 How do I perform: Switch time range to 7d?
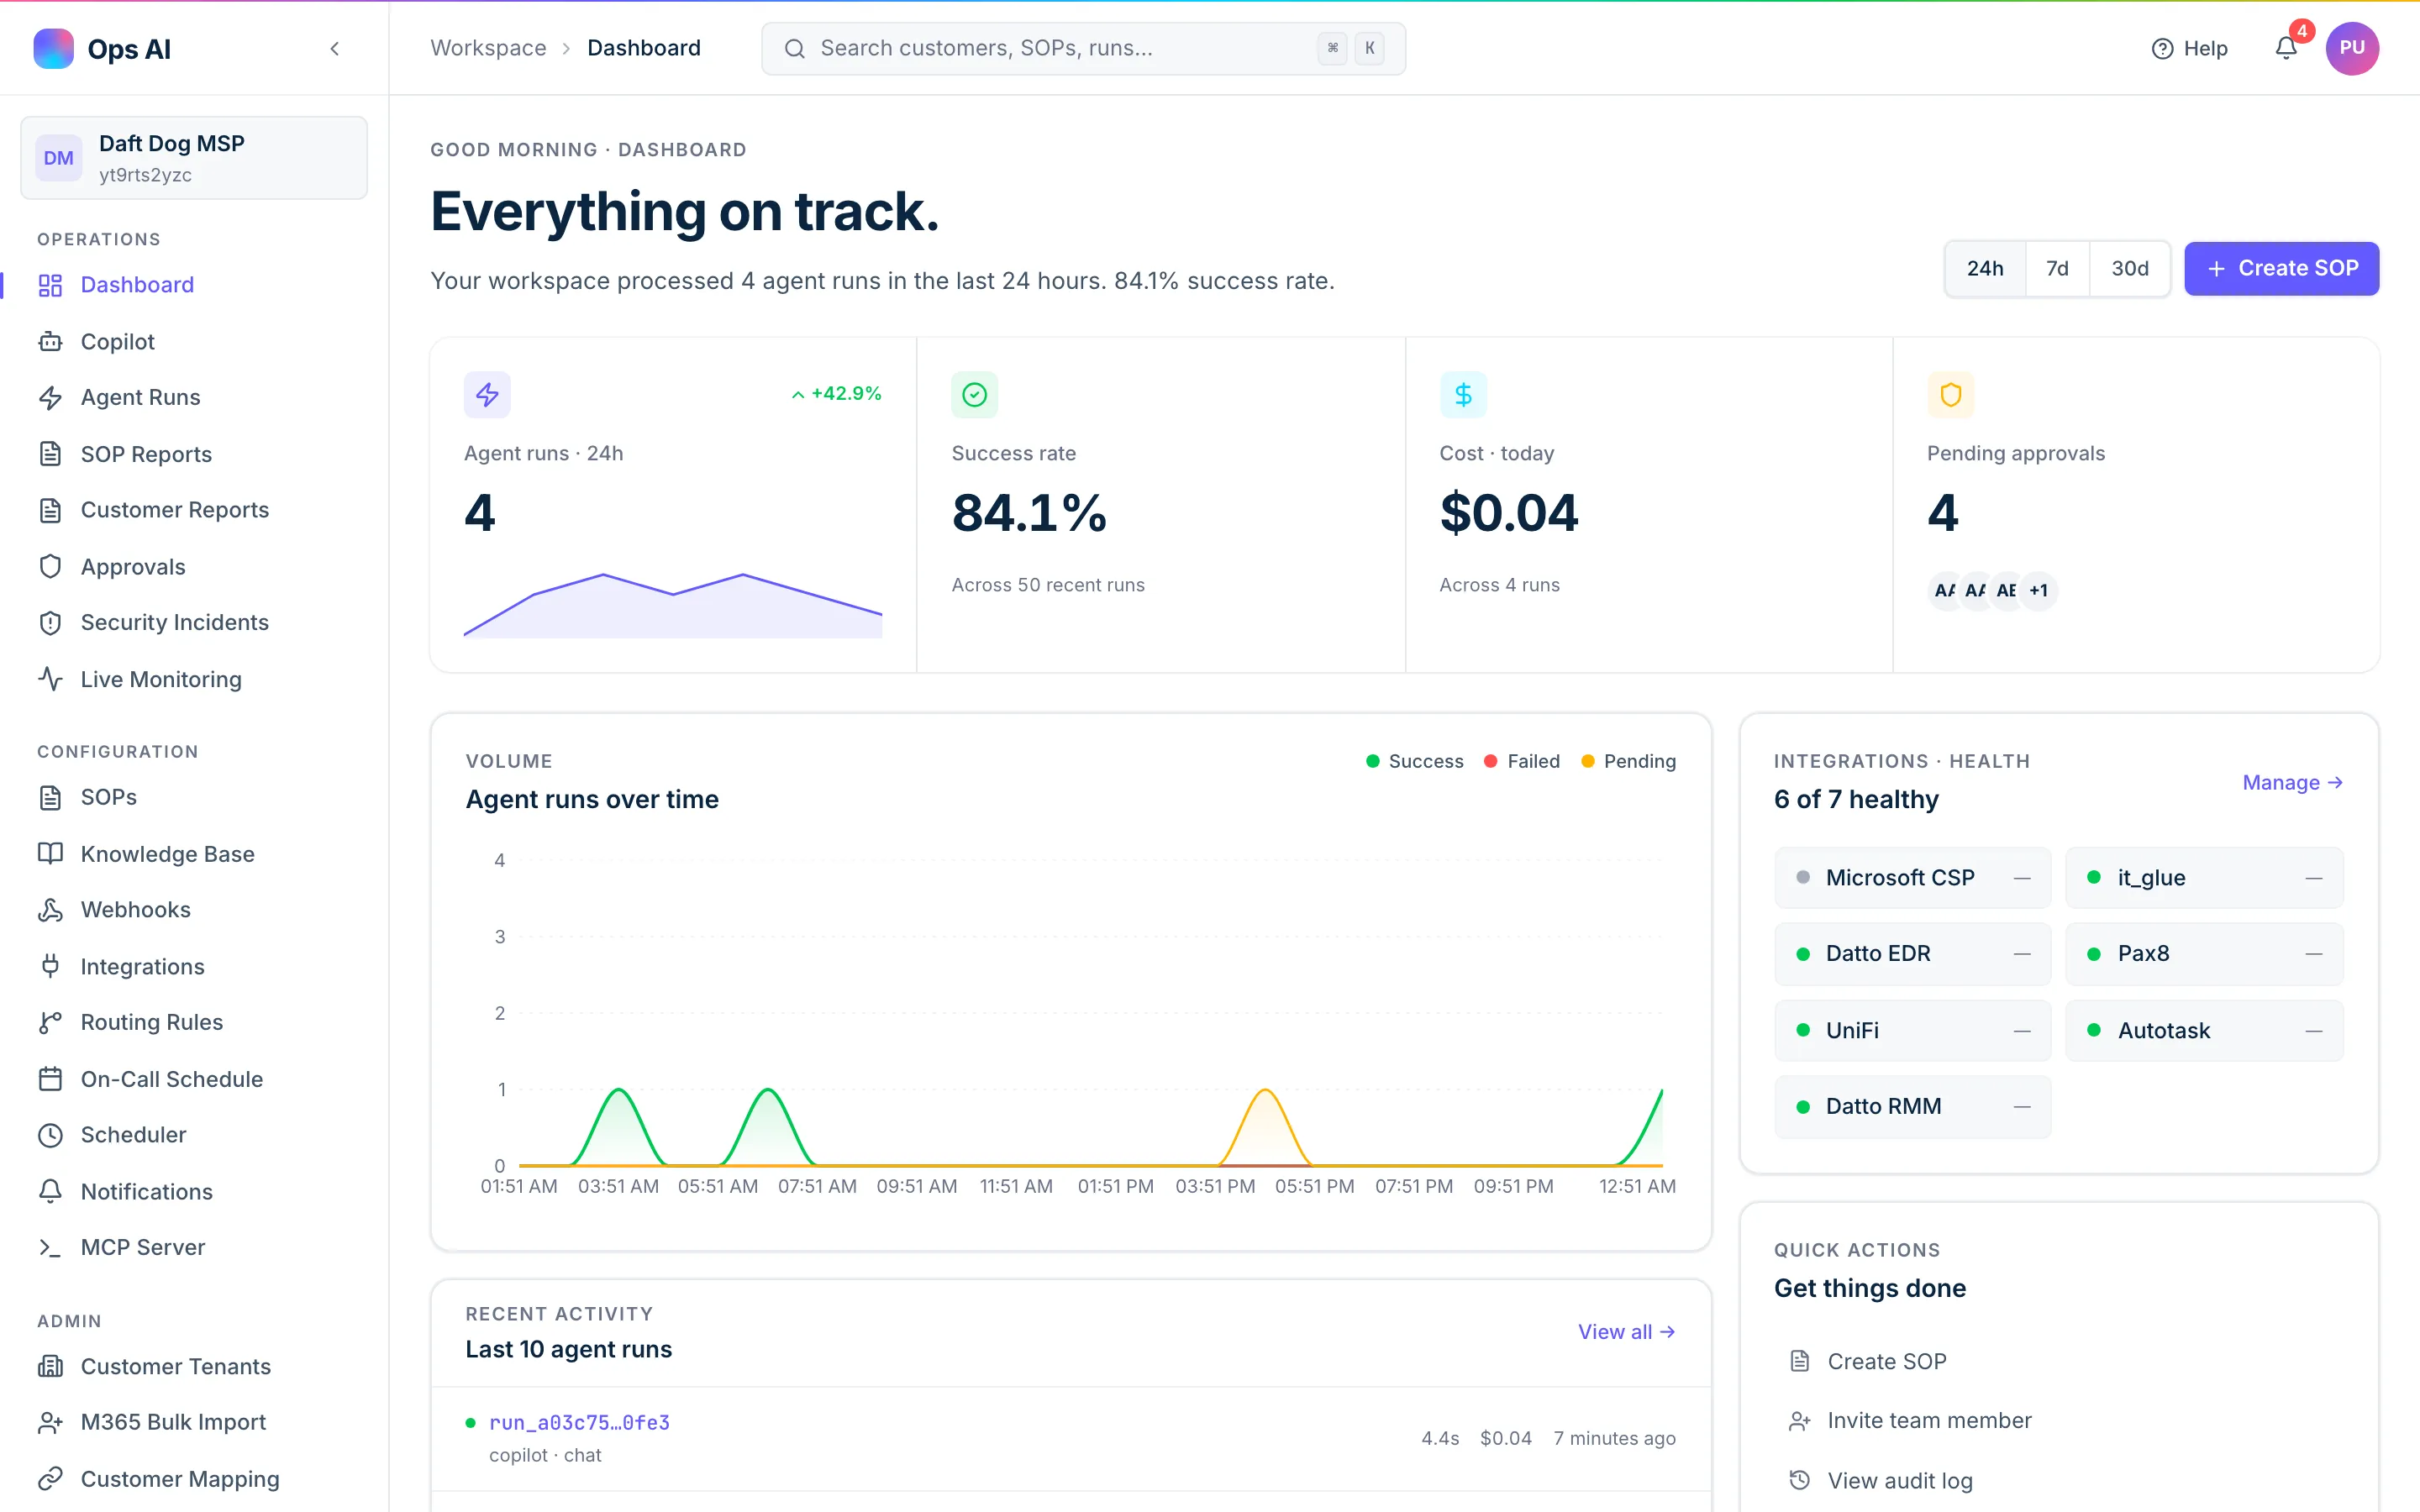point(2057,268)
